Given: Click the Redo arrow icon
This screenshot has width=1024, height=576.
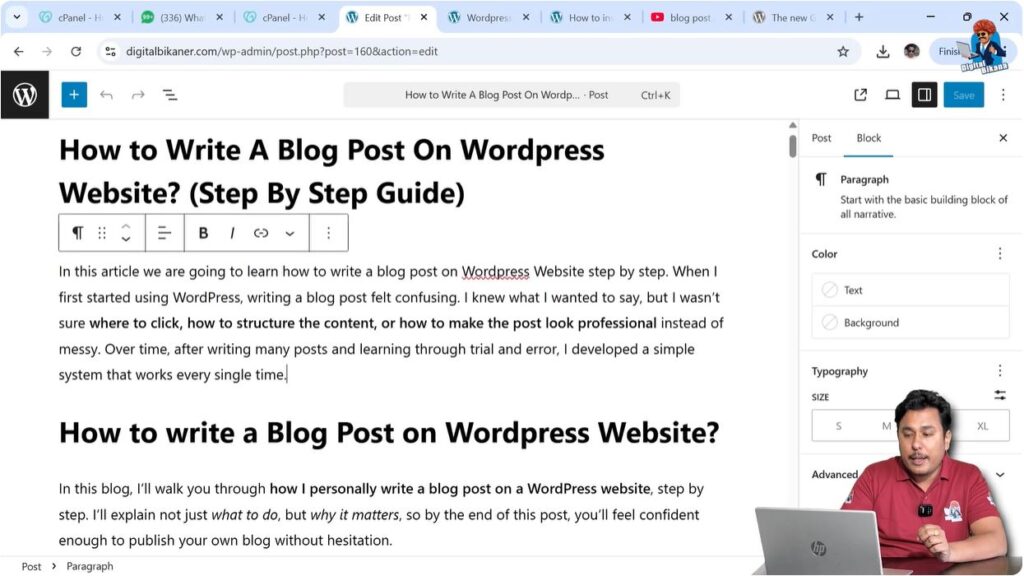Looking at the screenshot, I should (x=138, y=94).
